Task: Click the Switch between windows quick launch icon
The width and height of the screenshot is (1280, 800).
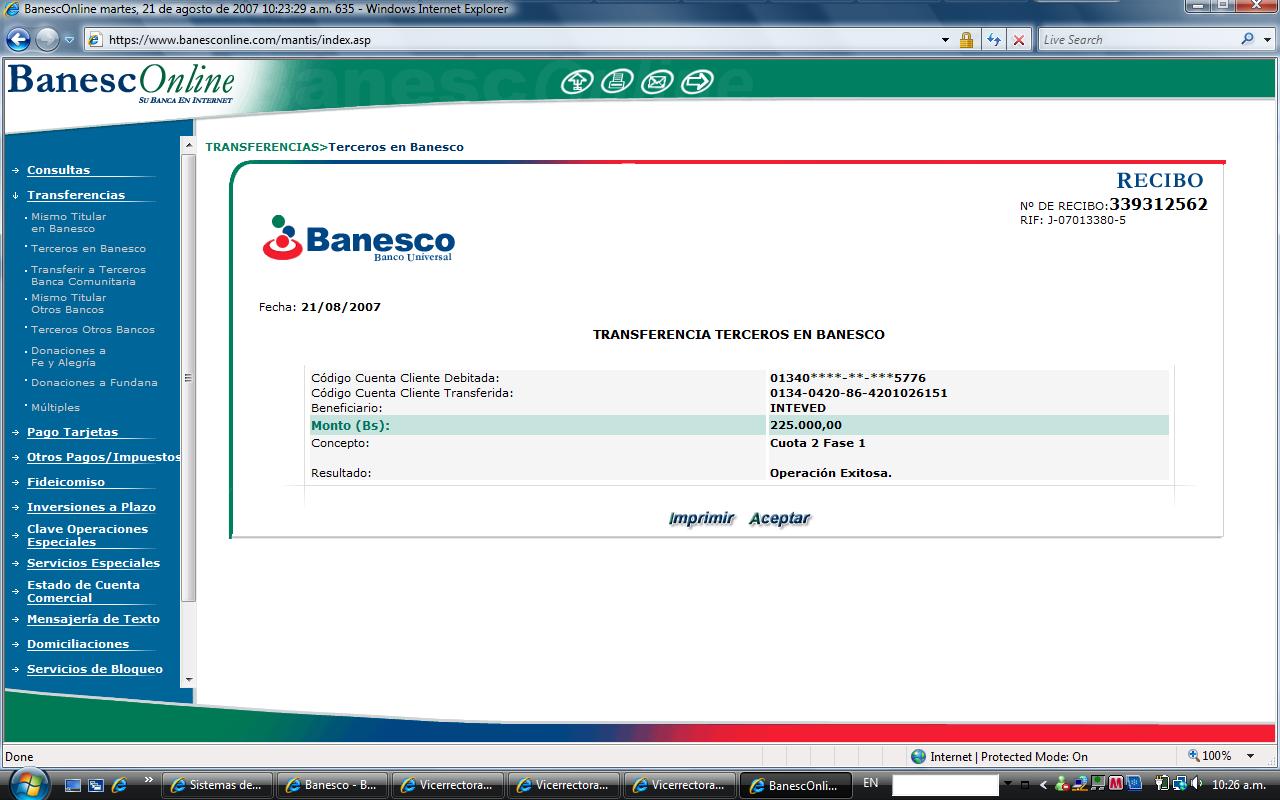Action: coord(97,785)
